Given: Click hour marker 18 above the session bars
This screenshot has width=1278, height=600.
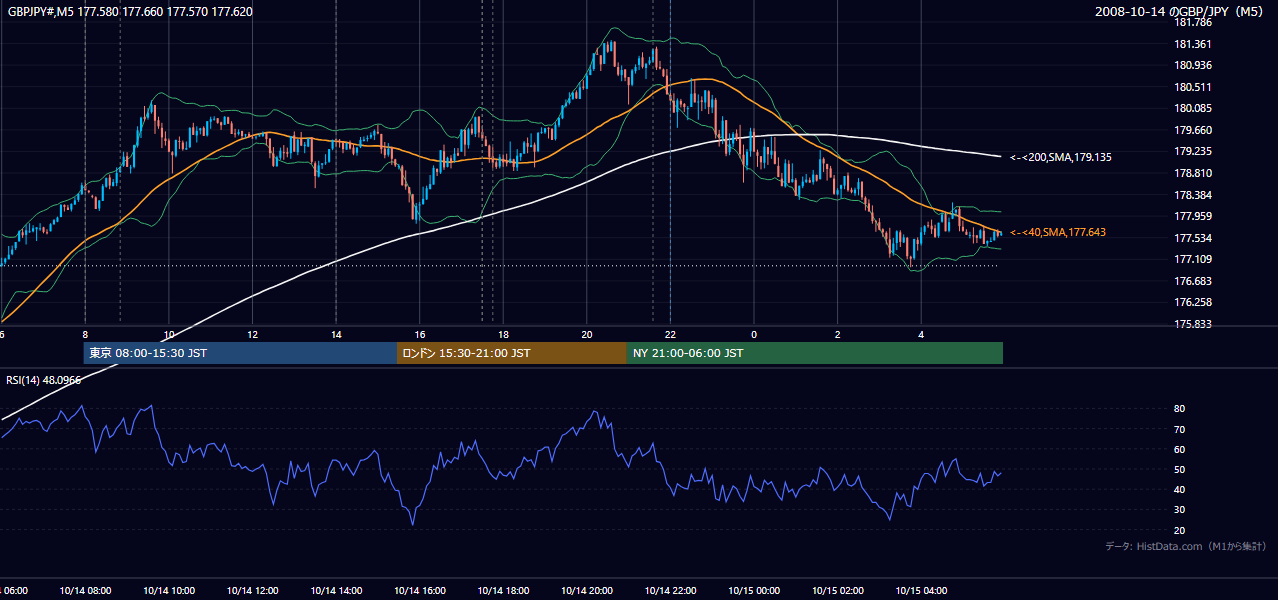Looking at the screenshot, I should [503, 335].
